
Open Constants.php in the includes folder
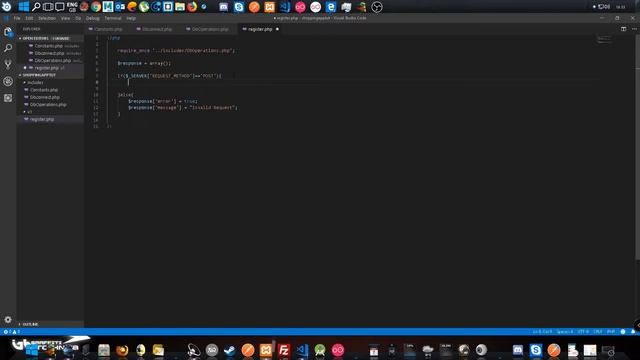(x=50, y=90)
